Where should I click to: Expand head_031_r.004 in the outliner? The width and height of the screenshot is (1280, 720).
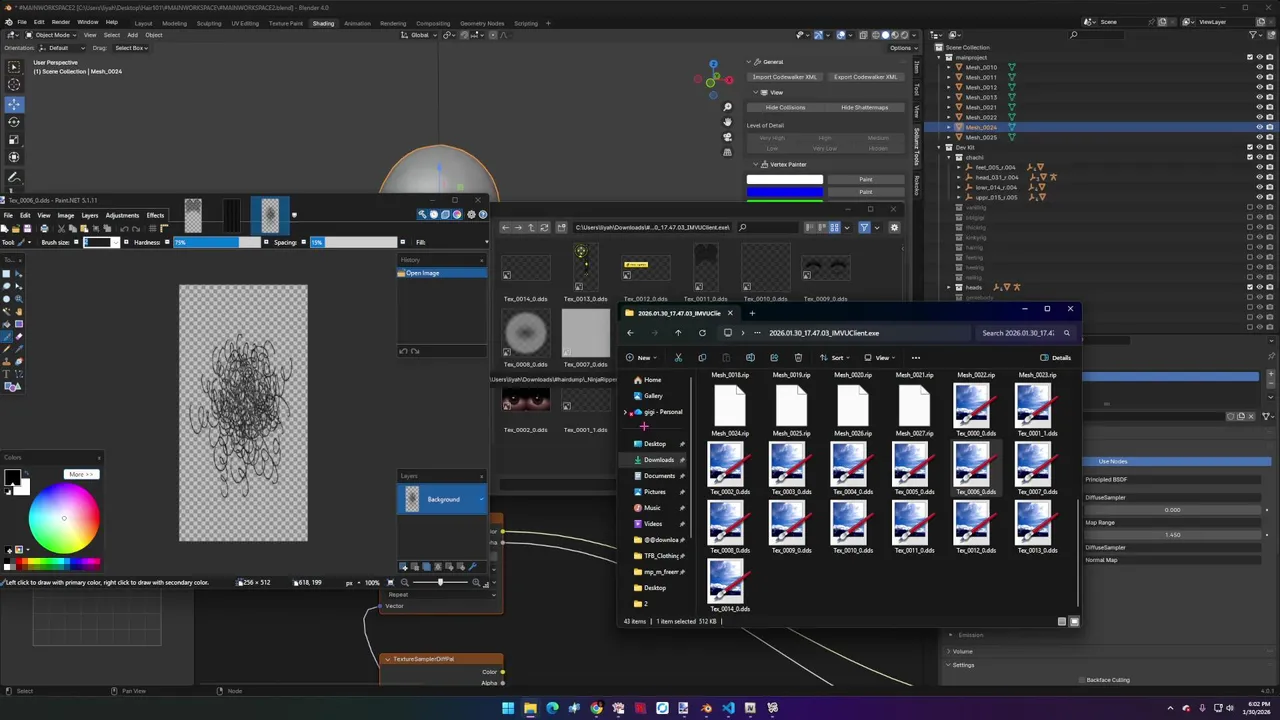point(959,177)
